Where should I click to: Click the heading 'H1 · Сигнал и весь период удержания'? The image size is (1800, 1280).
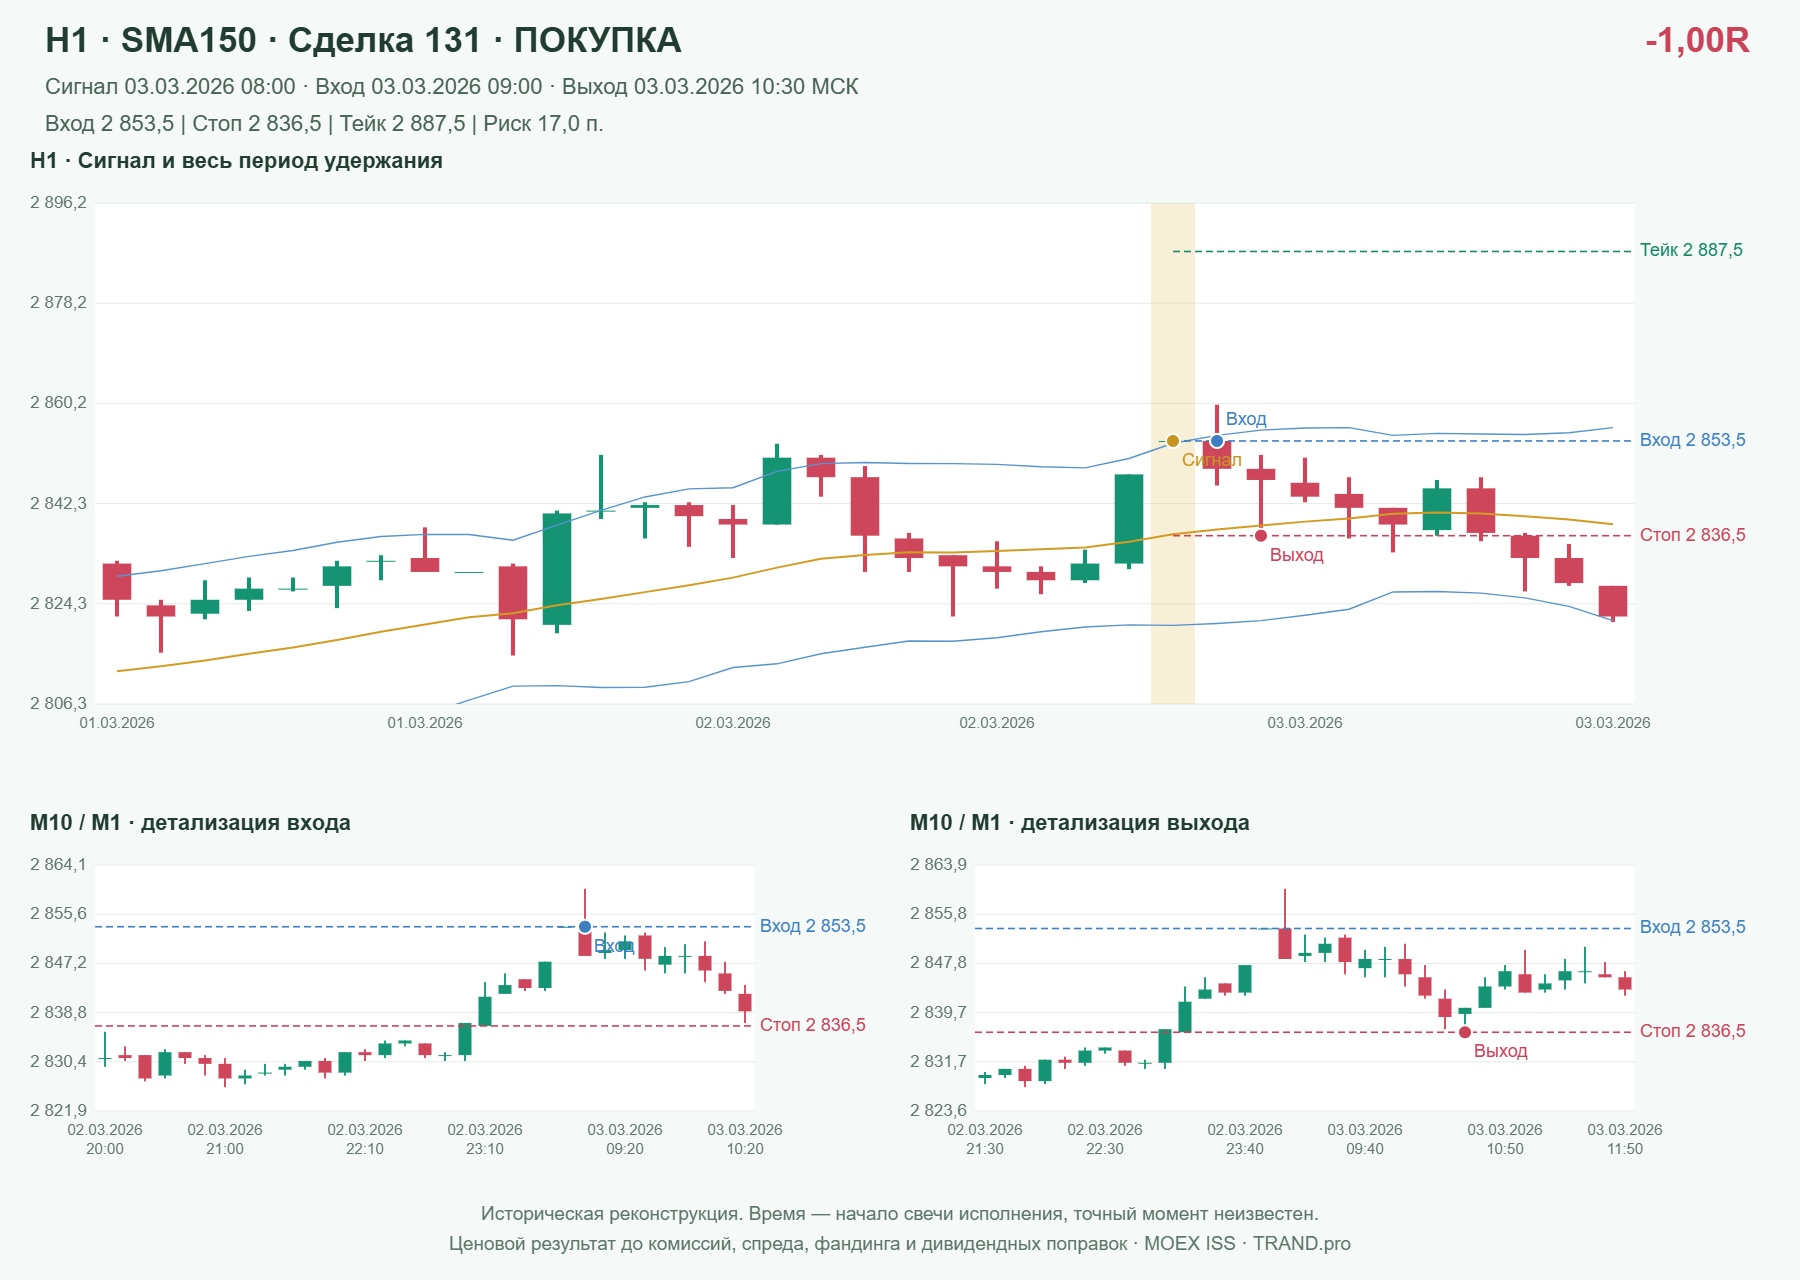click(x=236, y=161)
